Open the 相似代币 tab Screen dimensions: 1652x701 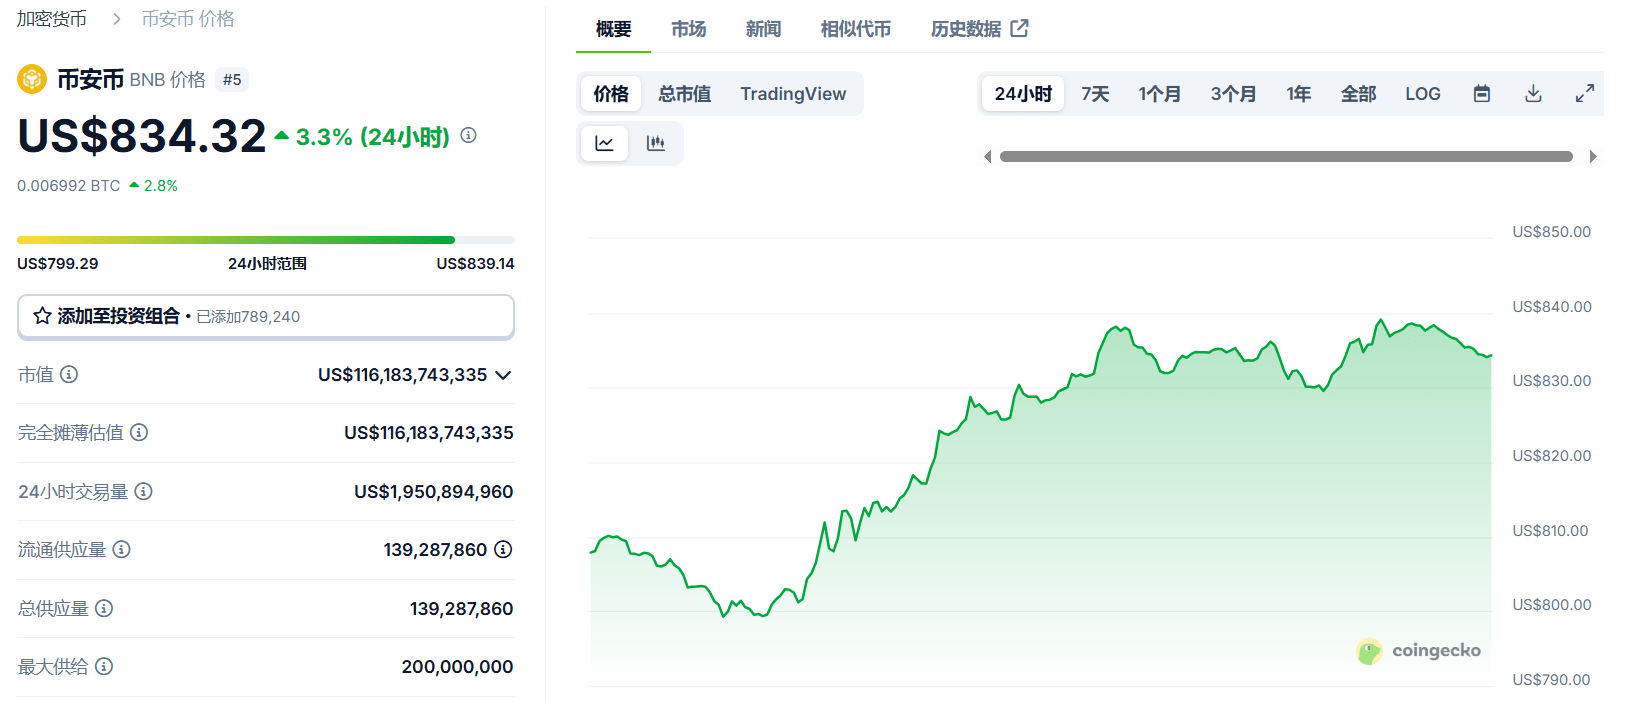(x=855, y=29)
